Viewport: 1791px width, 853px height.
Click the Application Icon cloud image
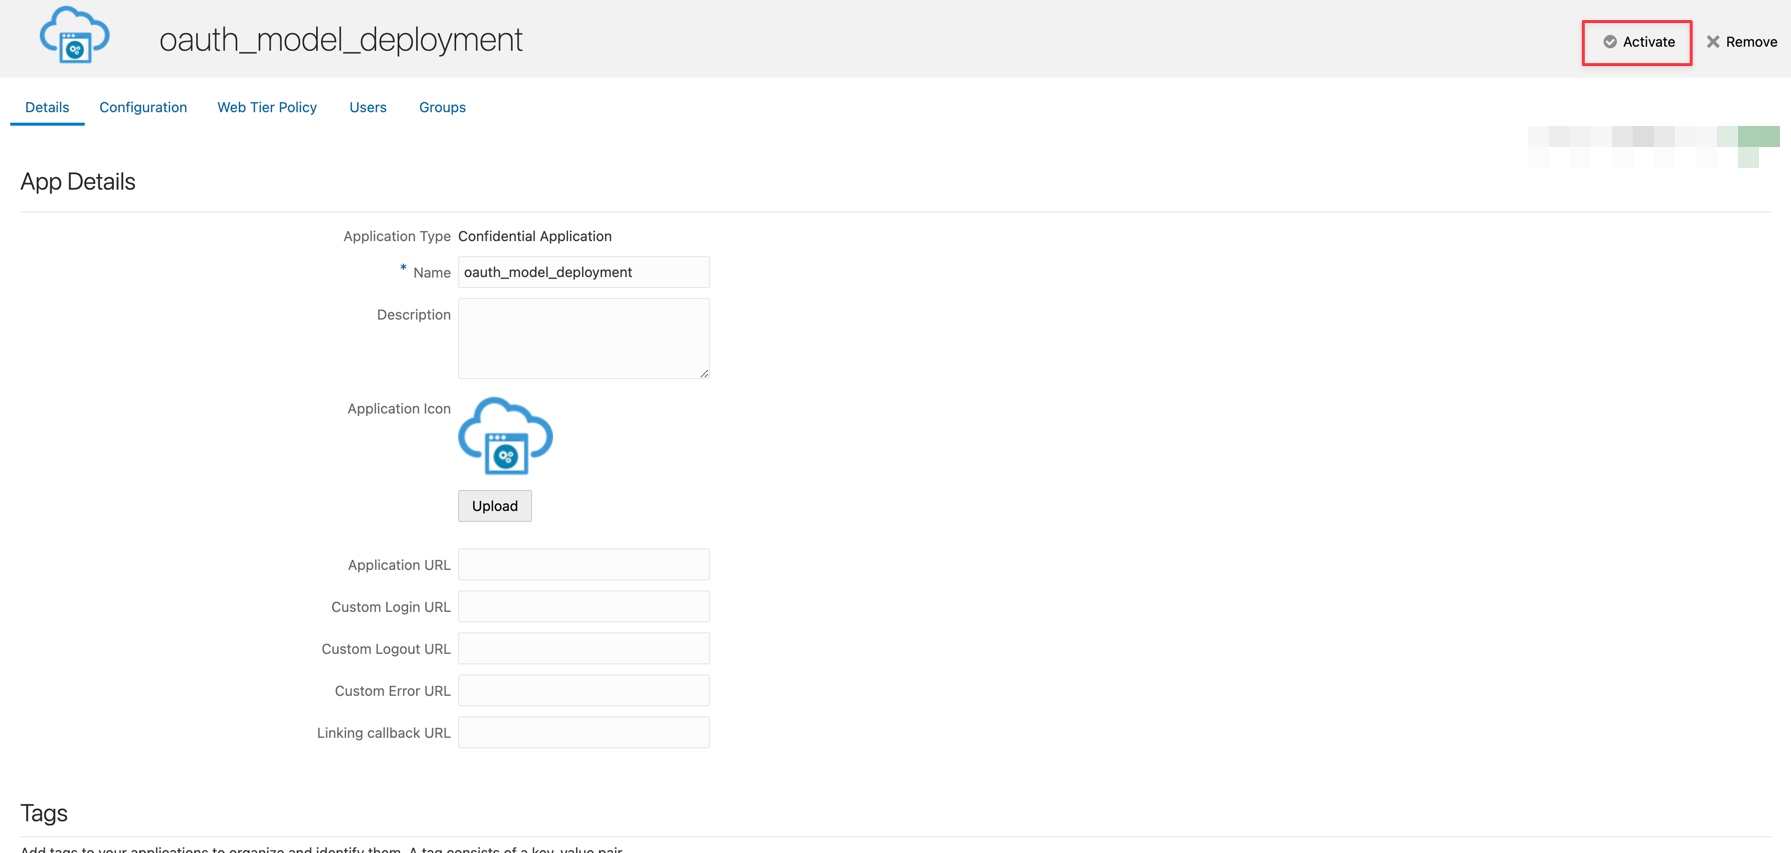coord(505,437)
